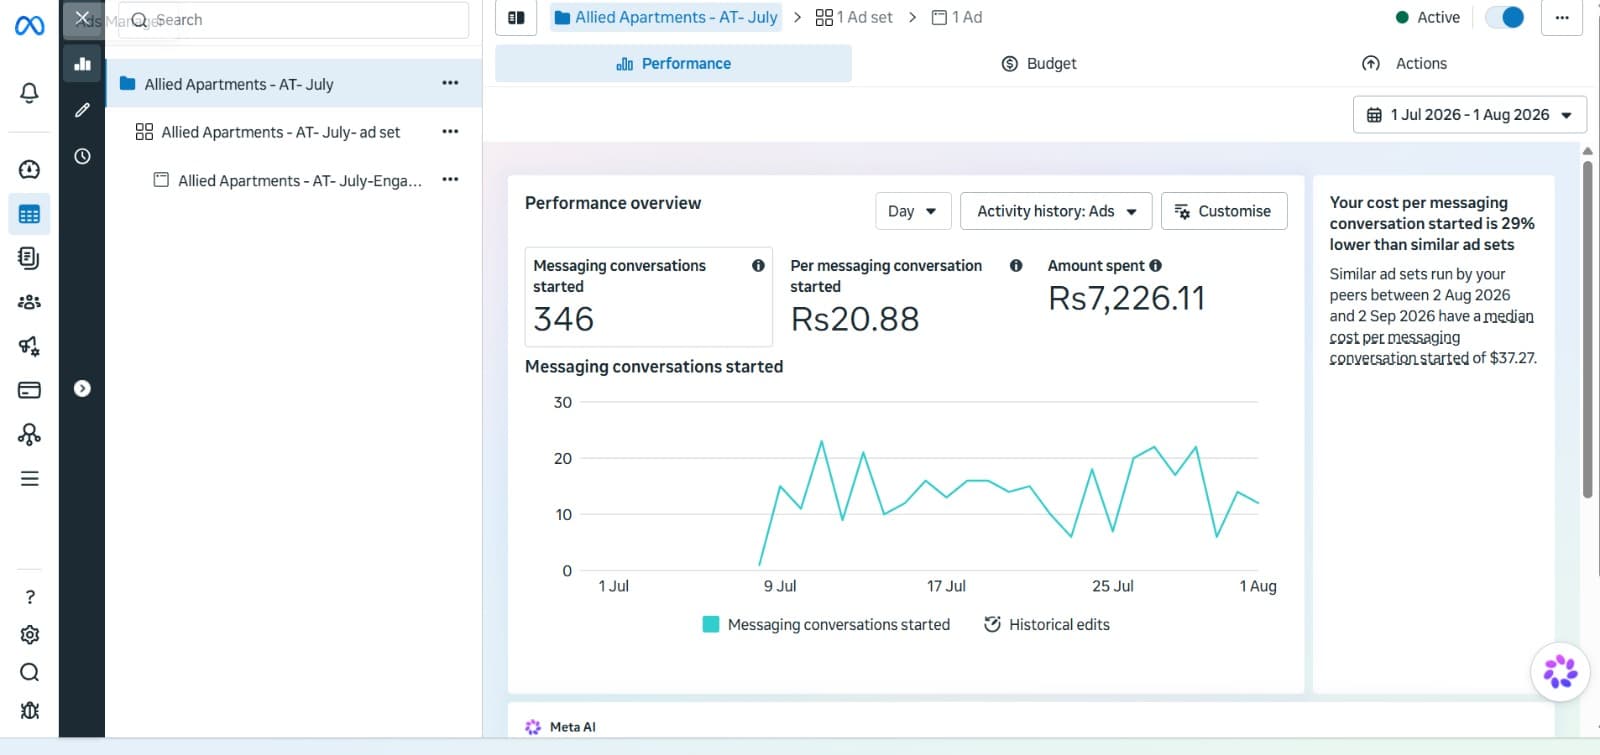Open the notifications bell
The height and width of the screenshot is (755, 1600).
click(x=29, y=93)
